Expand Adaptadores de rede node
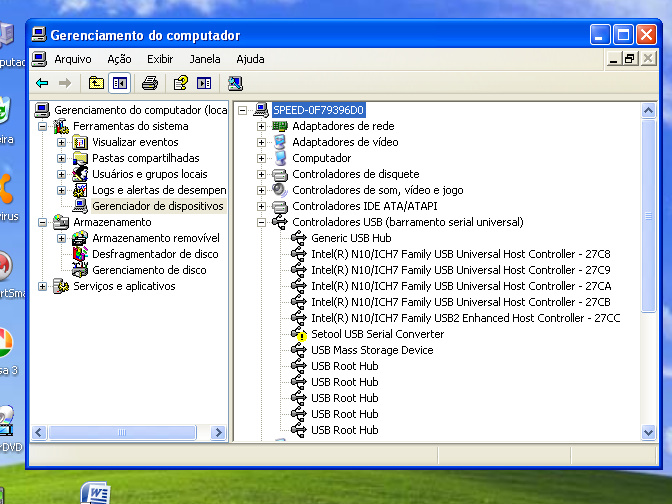The width and height of the screenshot is (672, 504). point(261,126)
